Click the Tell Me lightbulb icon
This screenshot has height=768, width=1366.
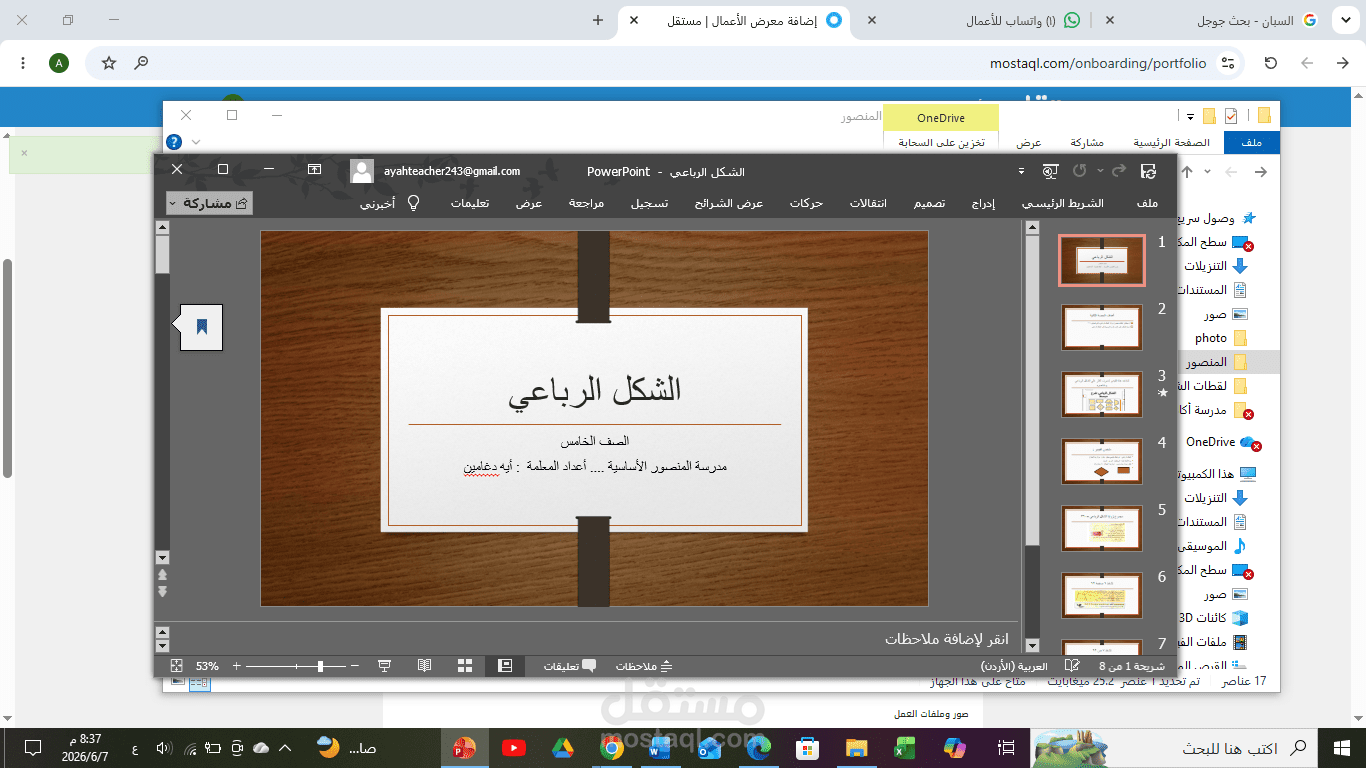413,203
